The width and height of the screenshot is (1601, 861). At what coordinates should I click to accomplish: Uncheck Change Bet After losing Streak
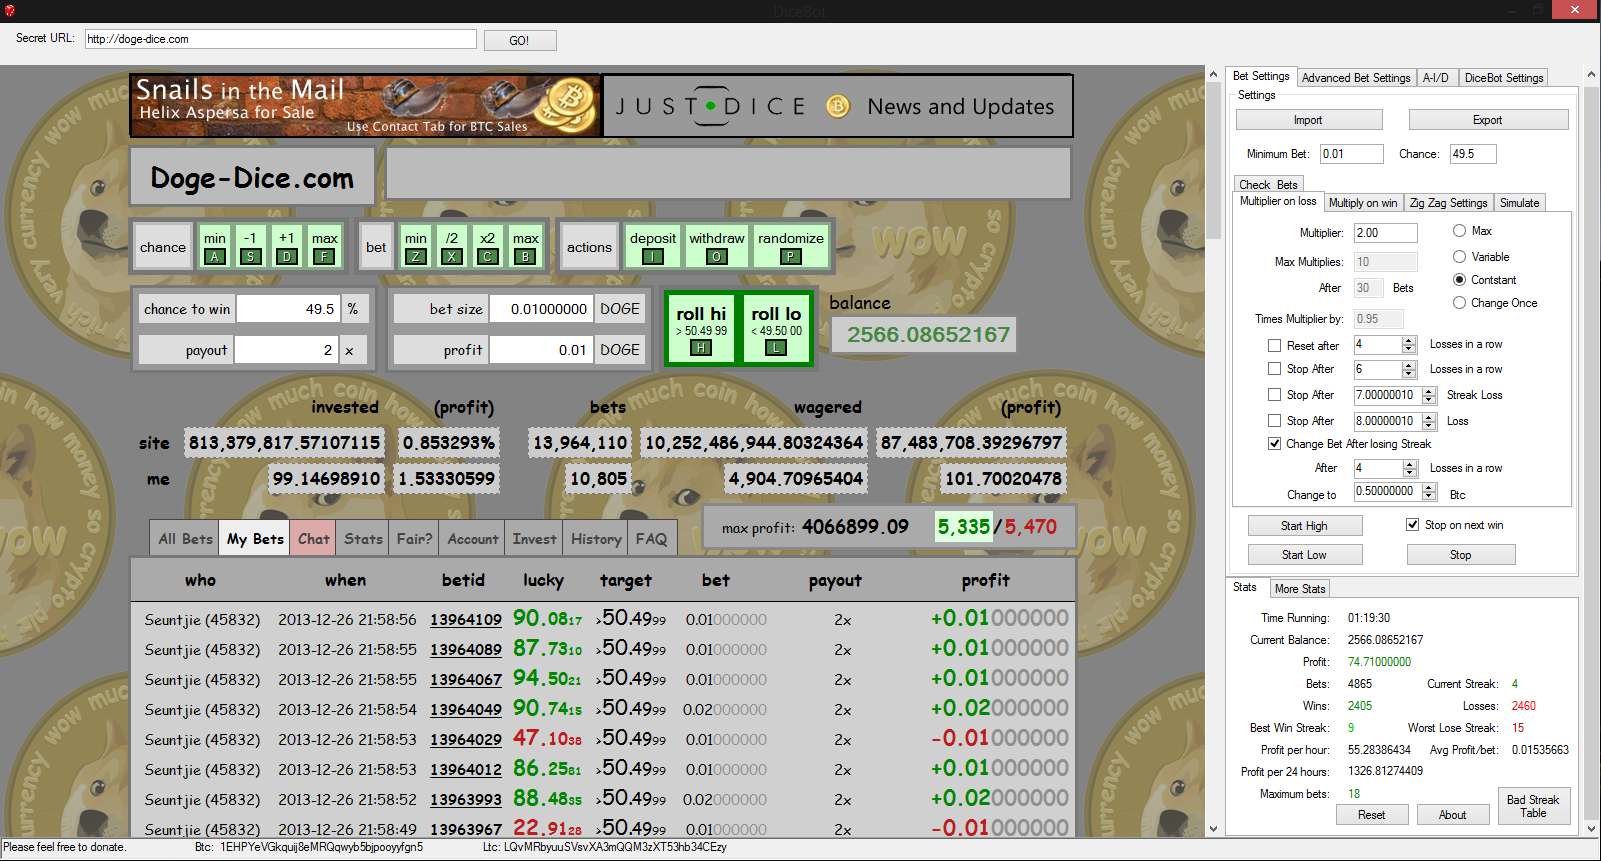1274,444
